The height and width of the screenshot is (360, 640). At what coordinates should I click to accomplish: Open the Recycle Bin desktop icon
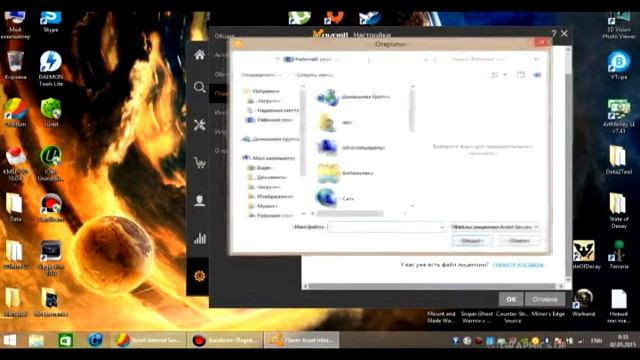[x=16, y=65]
